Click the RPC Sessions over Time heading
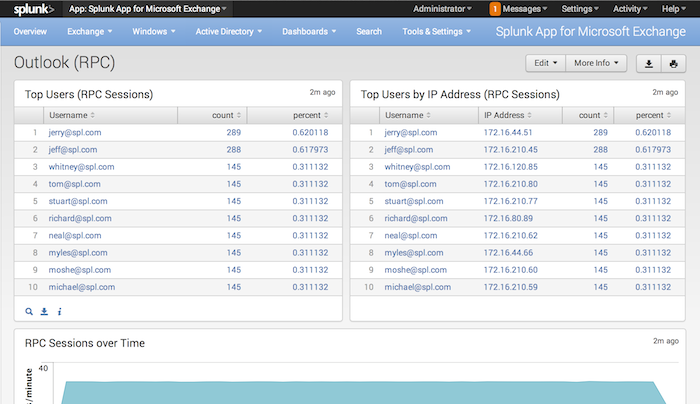The width and height of the screenshot is (700, 404). coord(85,343)
